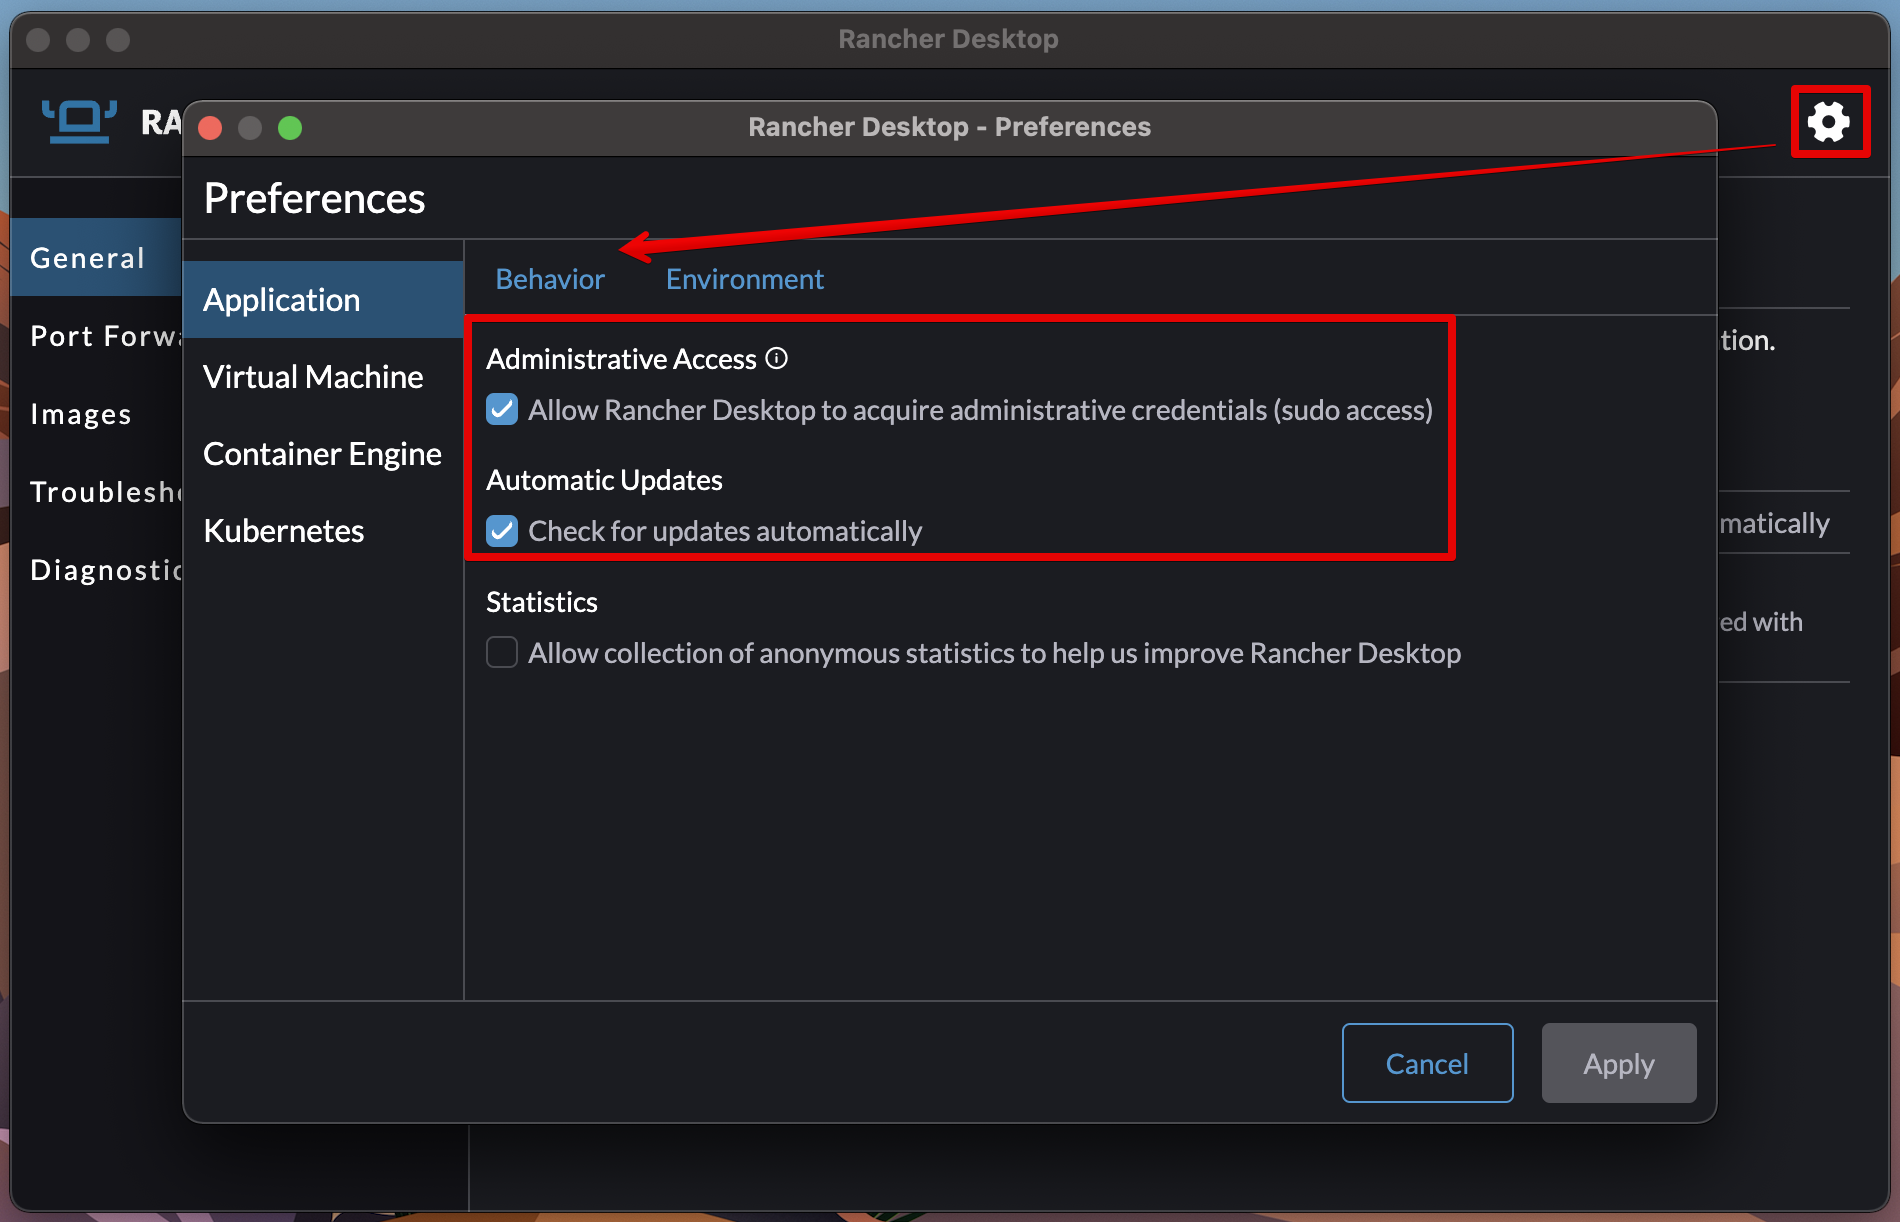
Task: Open Virtual Machine preferences section
Action: pos(323,377)
